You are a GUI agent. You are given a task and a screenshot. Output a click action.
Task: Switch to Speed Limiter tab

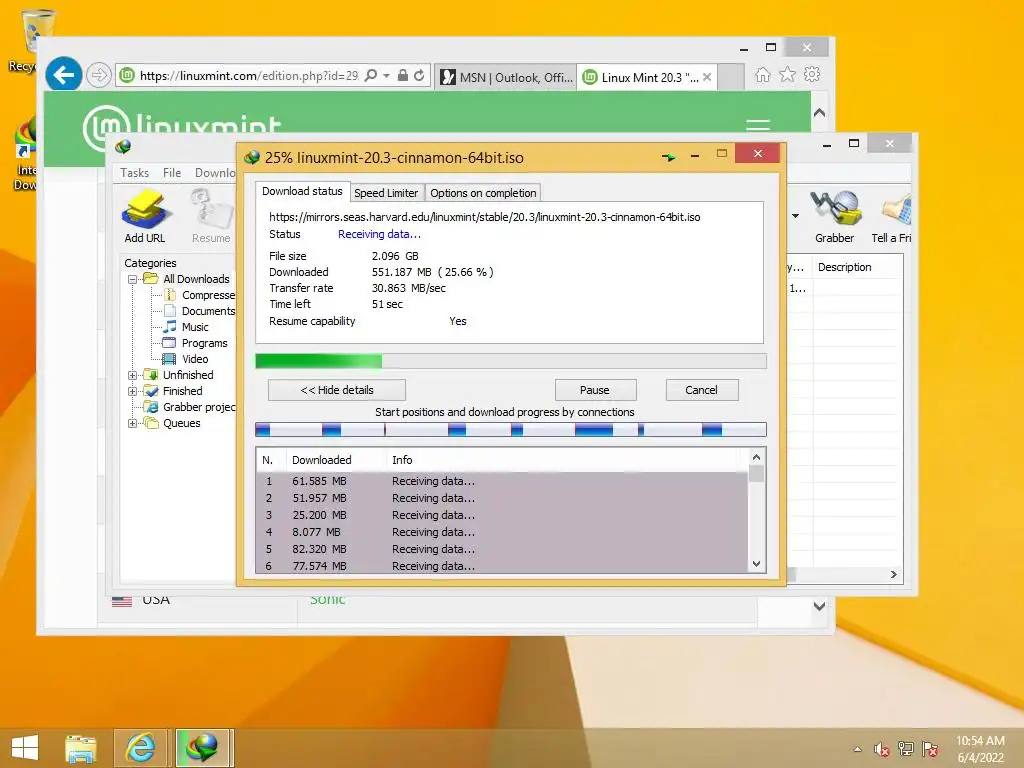point(386,193)
